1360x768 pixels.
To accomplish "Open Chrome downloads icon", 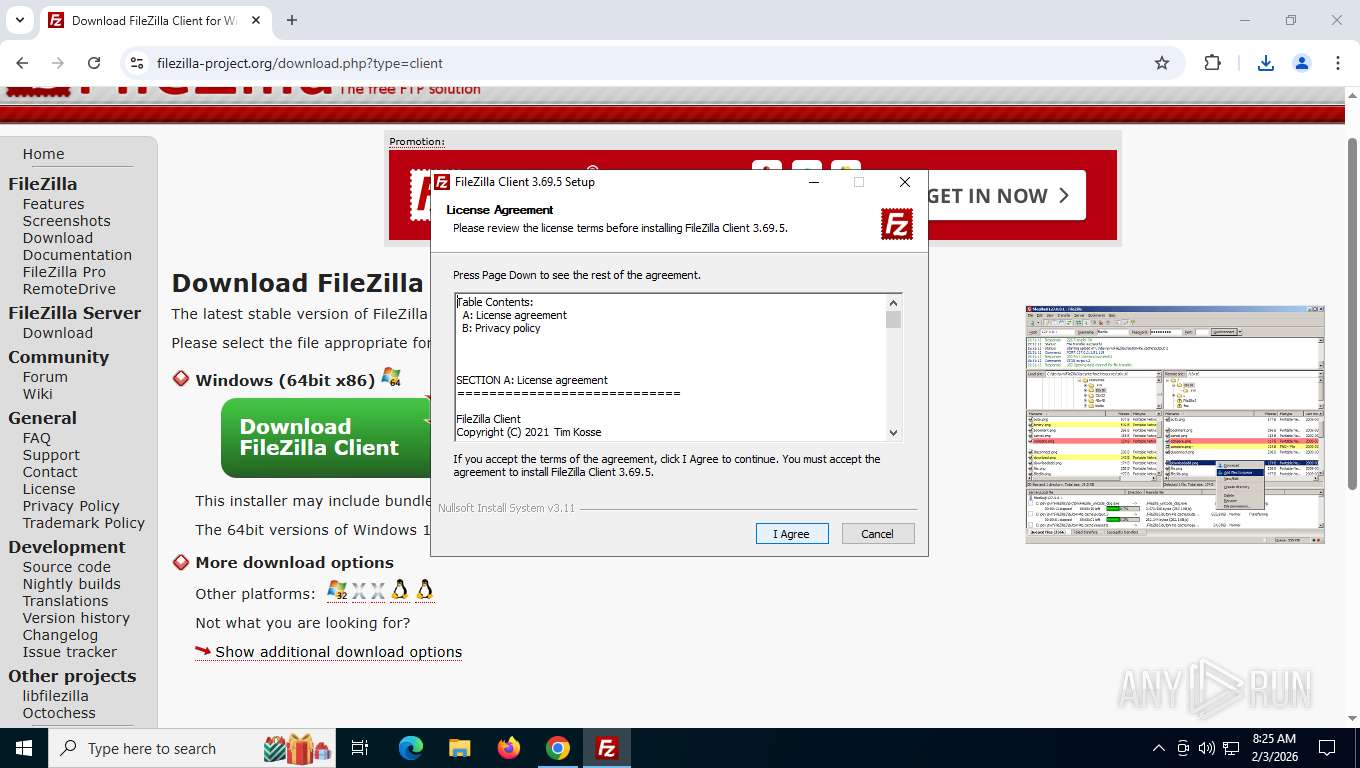I will 1265,63.
